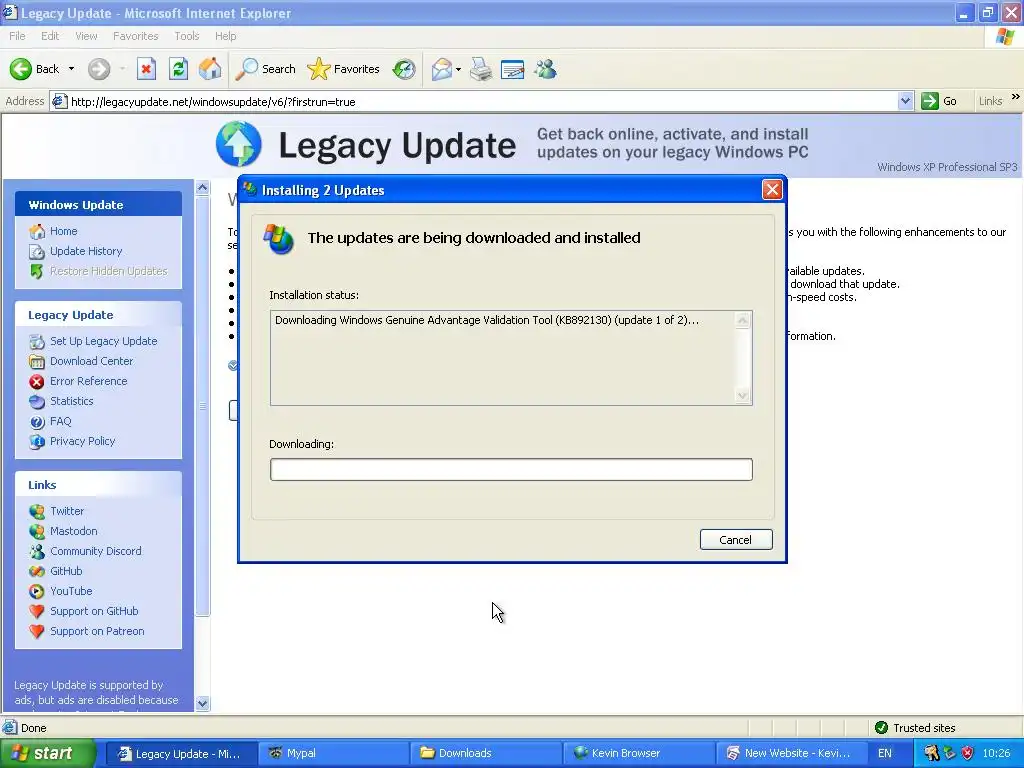Open the Messenger people icon

tap(545, 69)
